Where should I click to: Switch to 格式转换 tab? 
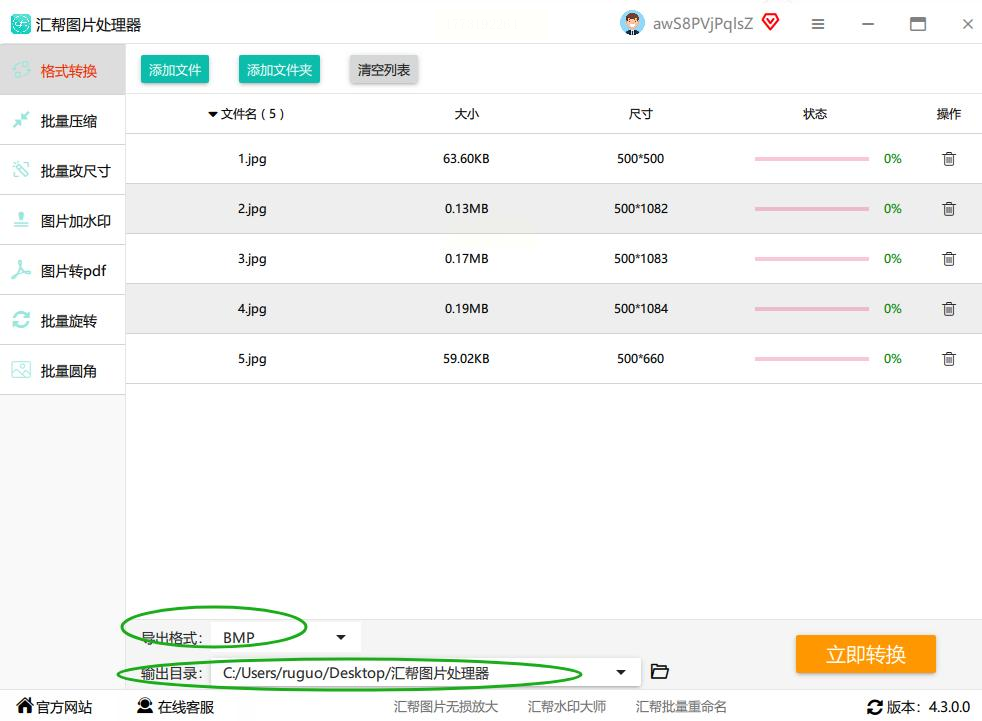click(x=63, y=70)
